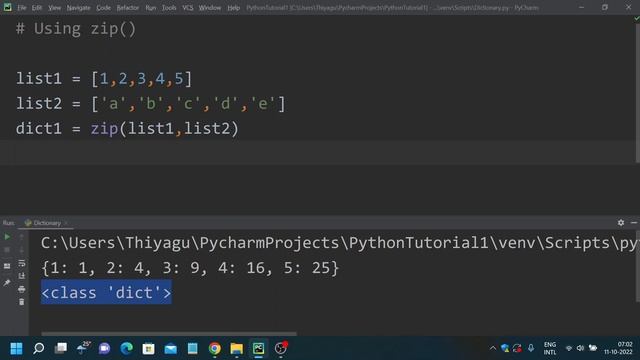
Task: Open the Window menu
Action: (x=210, y=8)
